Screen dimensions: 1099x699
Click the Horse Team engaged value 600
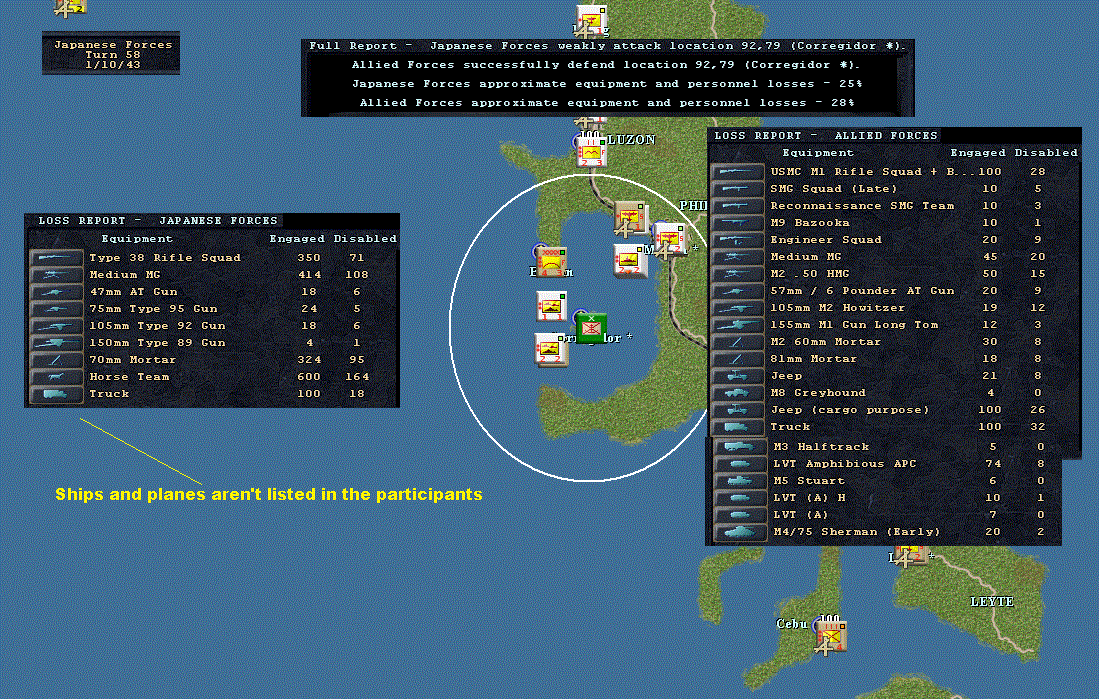tap(308, 376)
